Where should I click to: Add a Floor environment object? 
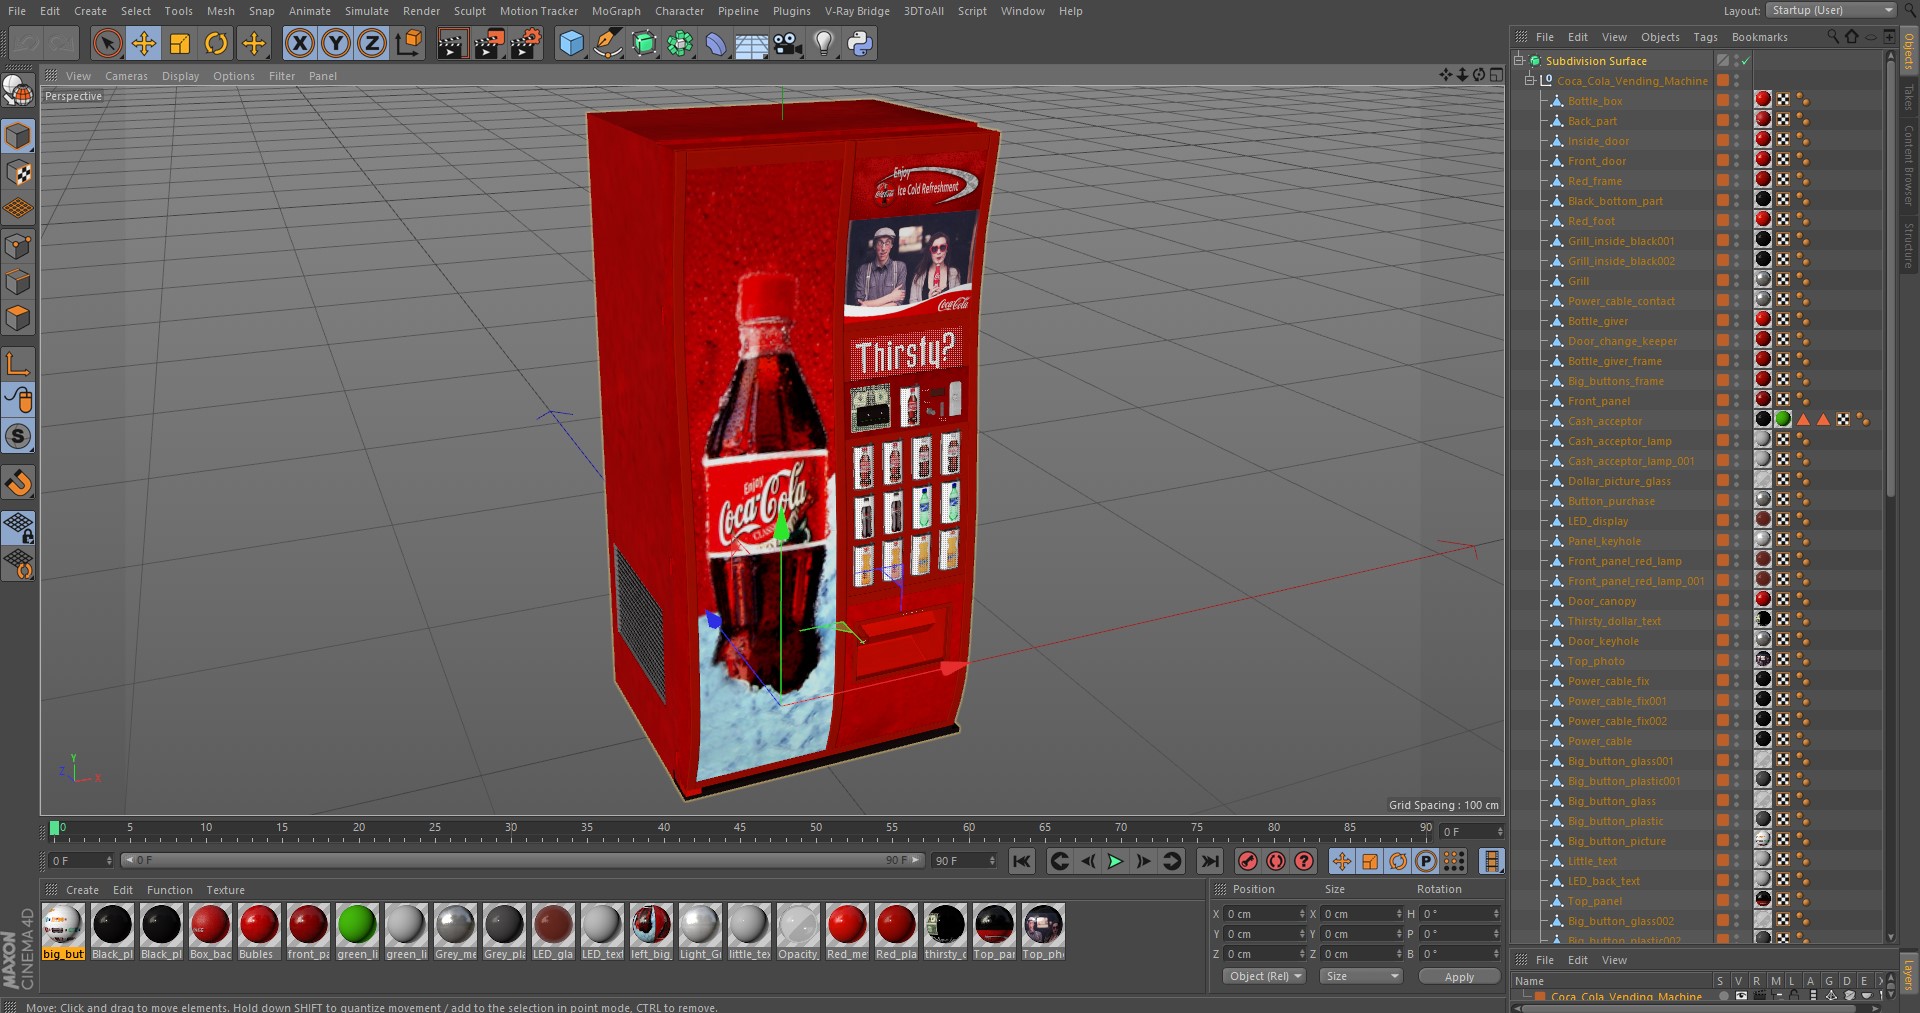pyautogui.click(x=751, y=43)
